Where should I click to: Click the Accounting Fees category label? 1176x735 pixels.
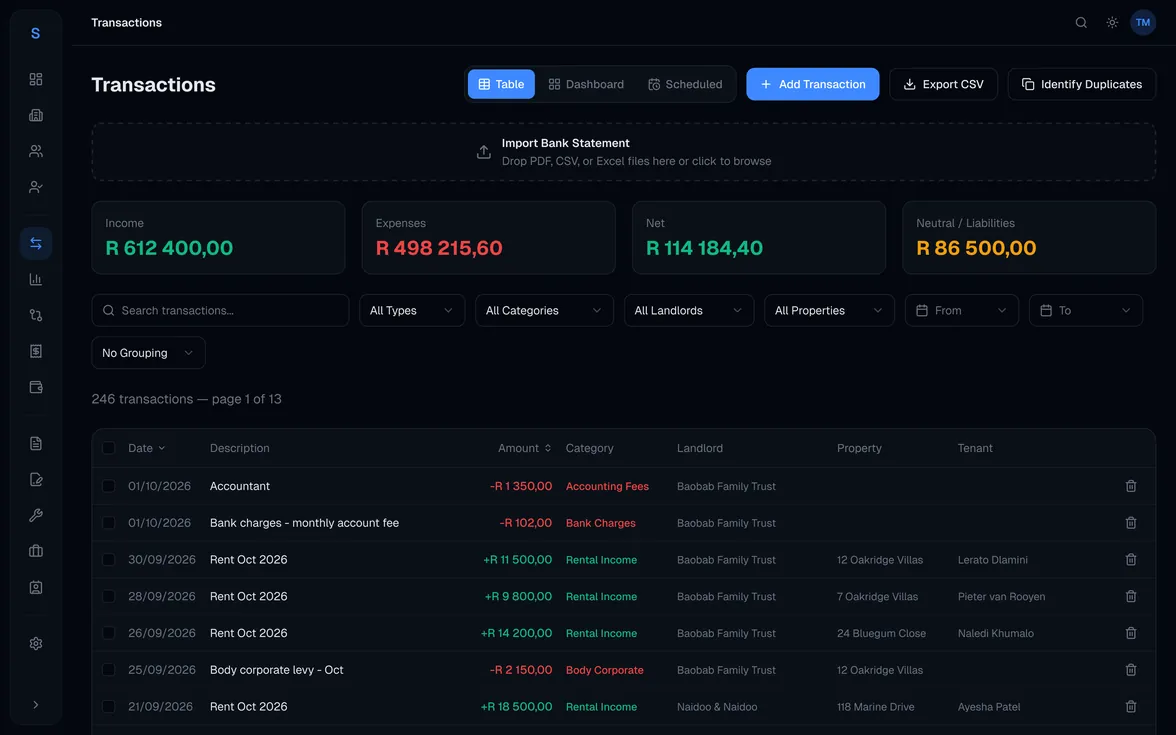tap(607, 486)
